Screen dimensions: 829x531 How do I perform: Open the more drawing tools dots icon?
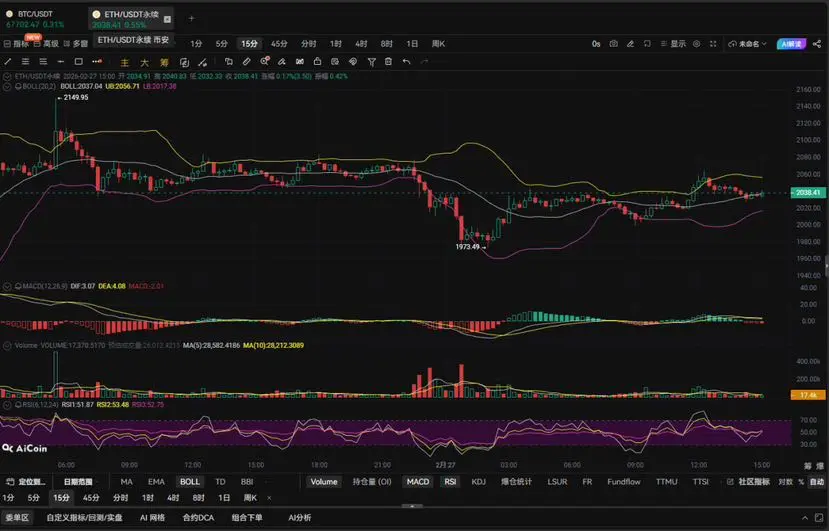(97, 62)
